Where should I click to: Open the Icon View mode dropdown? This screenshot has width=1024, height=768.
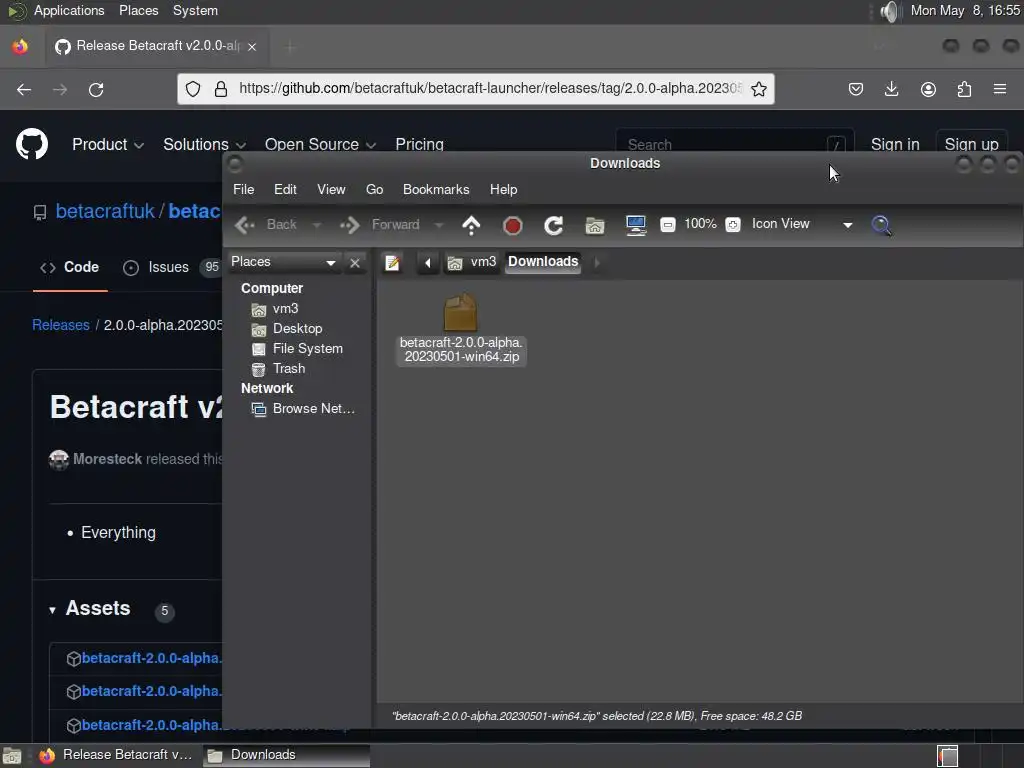(801, 224)
